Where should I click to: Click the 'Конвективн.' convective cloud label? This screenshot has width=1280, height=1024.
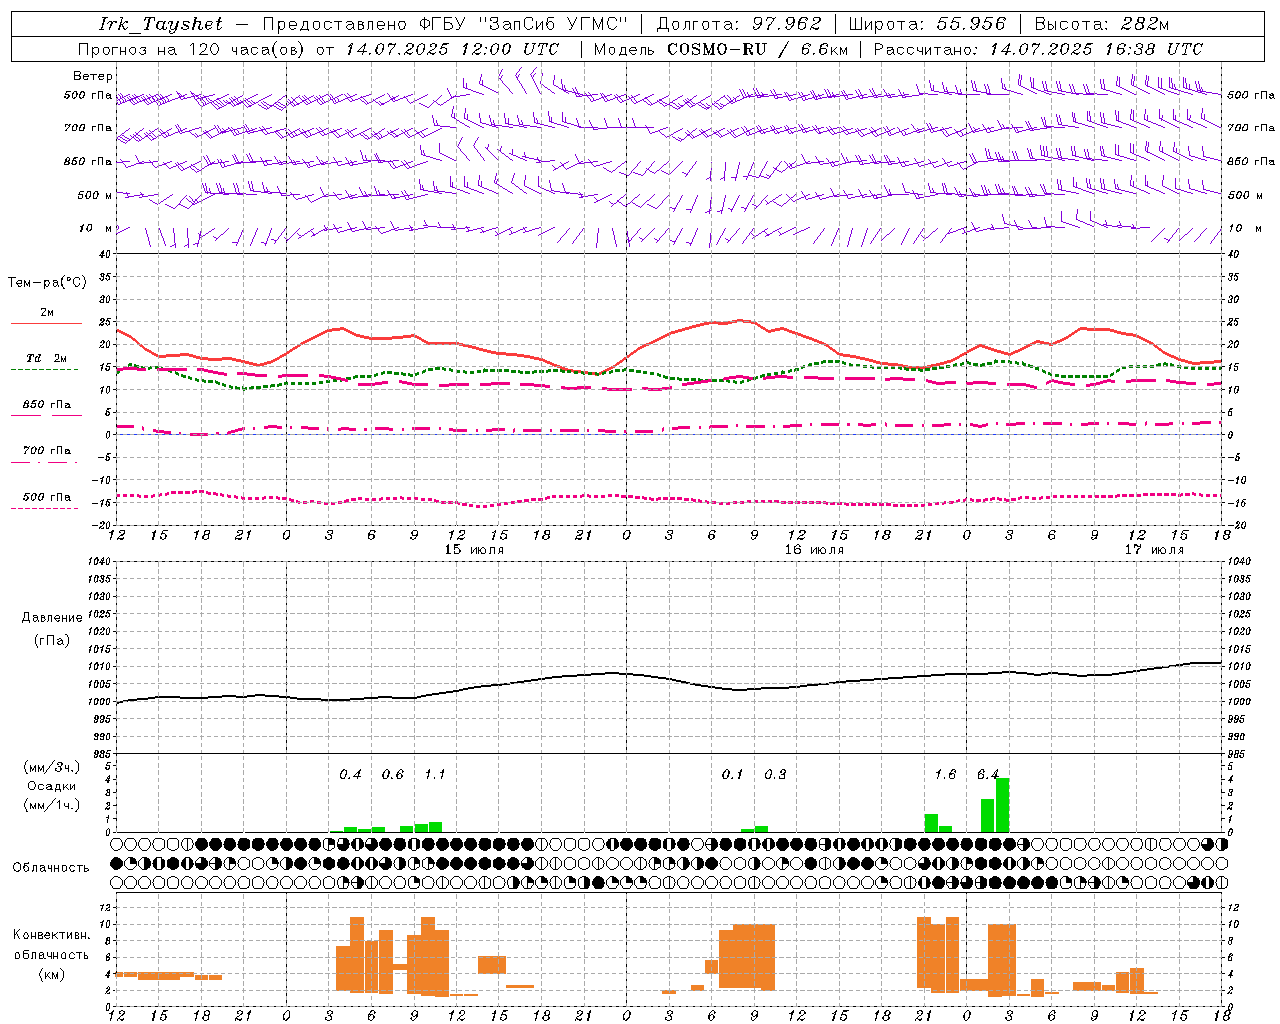52,935
